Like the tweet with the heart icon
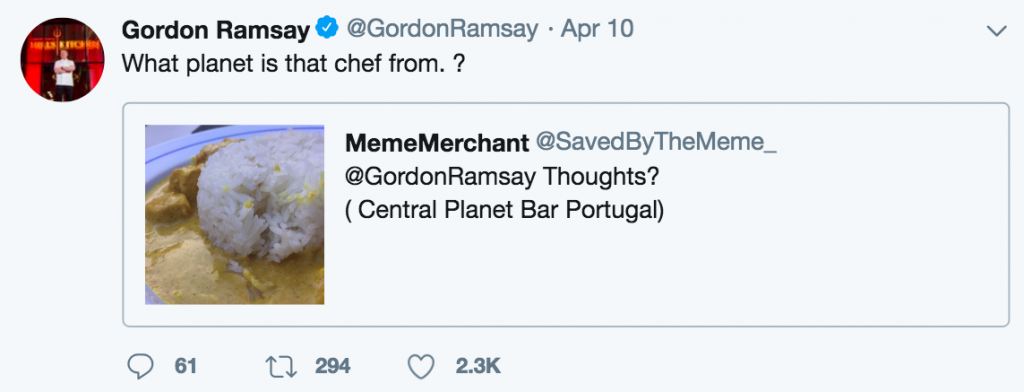Screen dimensions: 1024x392 point(421,367)
